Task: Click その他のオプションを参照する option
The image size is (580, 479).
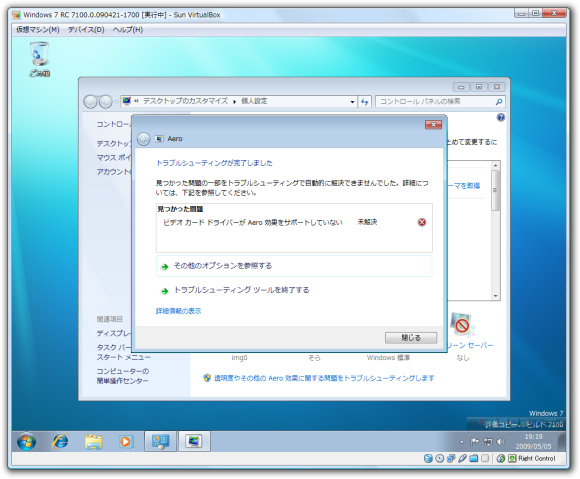Action: (294, 266)
